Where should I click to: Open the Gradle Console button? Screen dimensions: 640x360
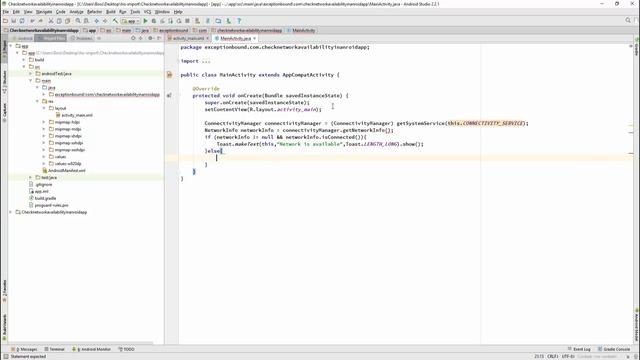[614, 349]
